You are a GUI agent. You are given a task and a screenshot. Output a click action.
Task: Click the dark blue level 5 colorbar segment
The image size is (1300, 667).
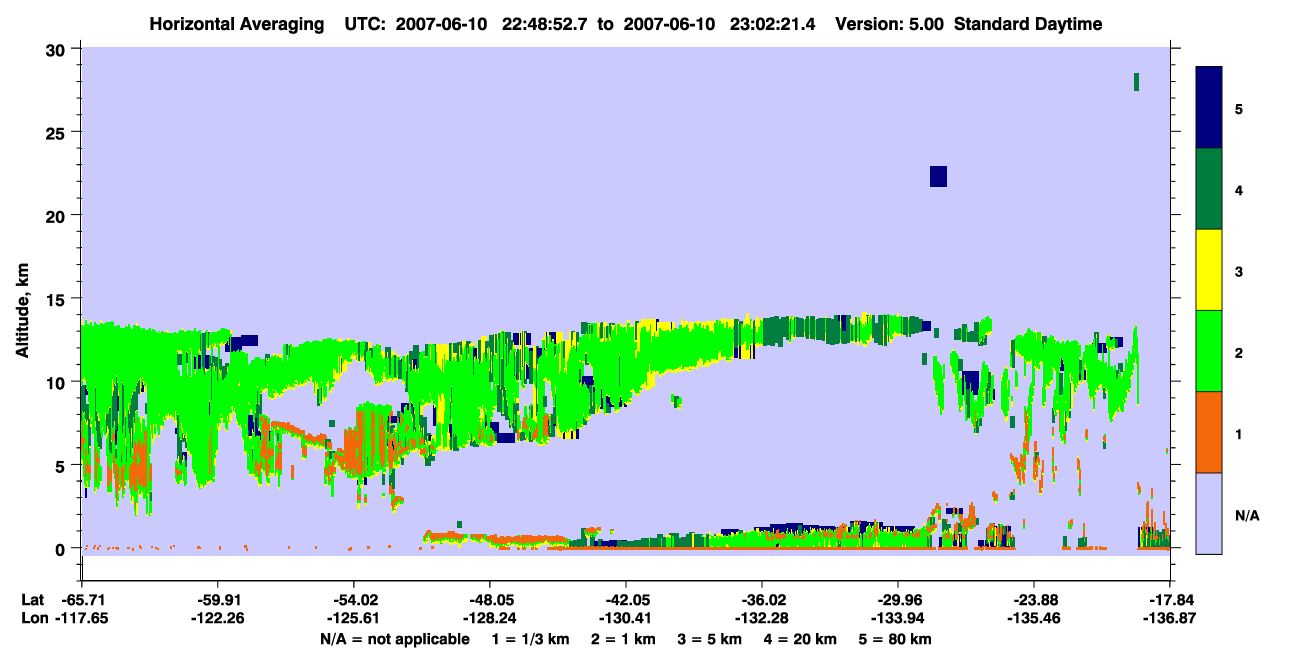click(1209, 107)
